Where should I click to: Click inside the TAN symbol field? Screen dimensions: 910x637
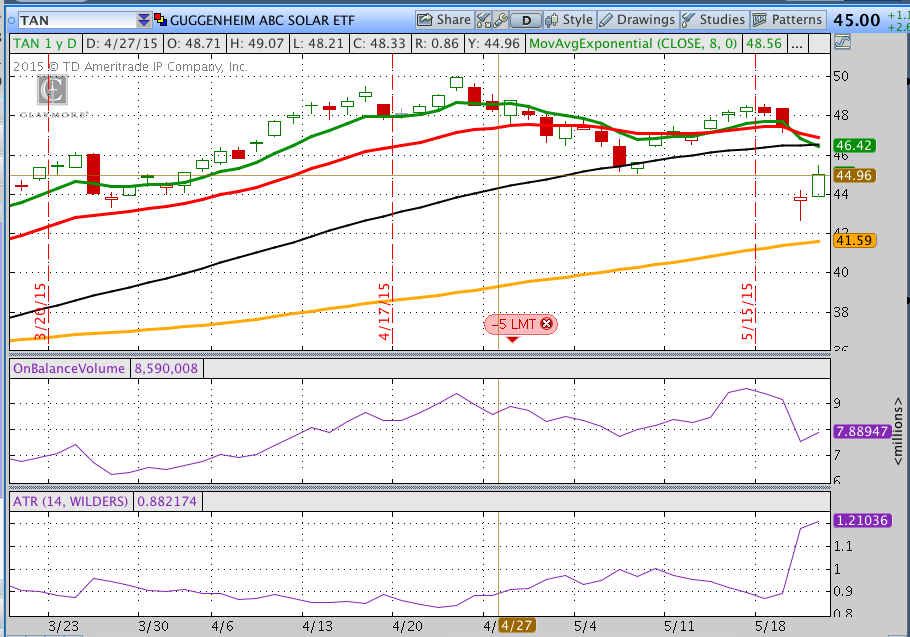coord(77,20)
